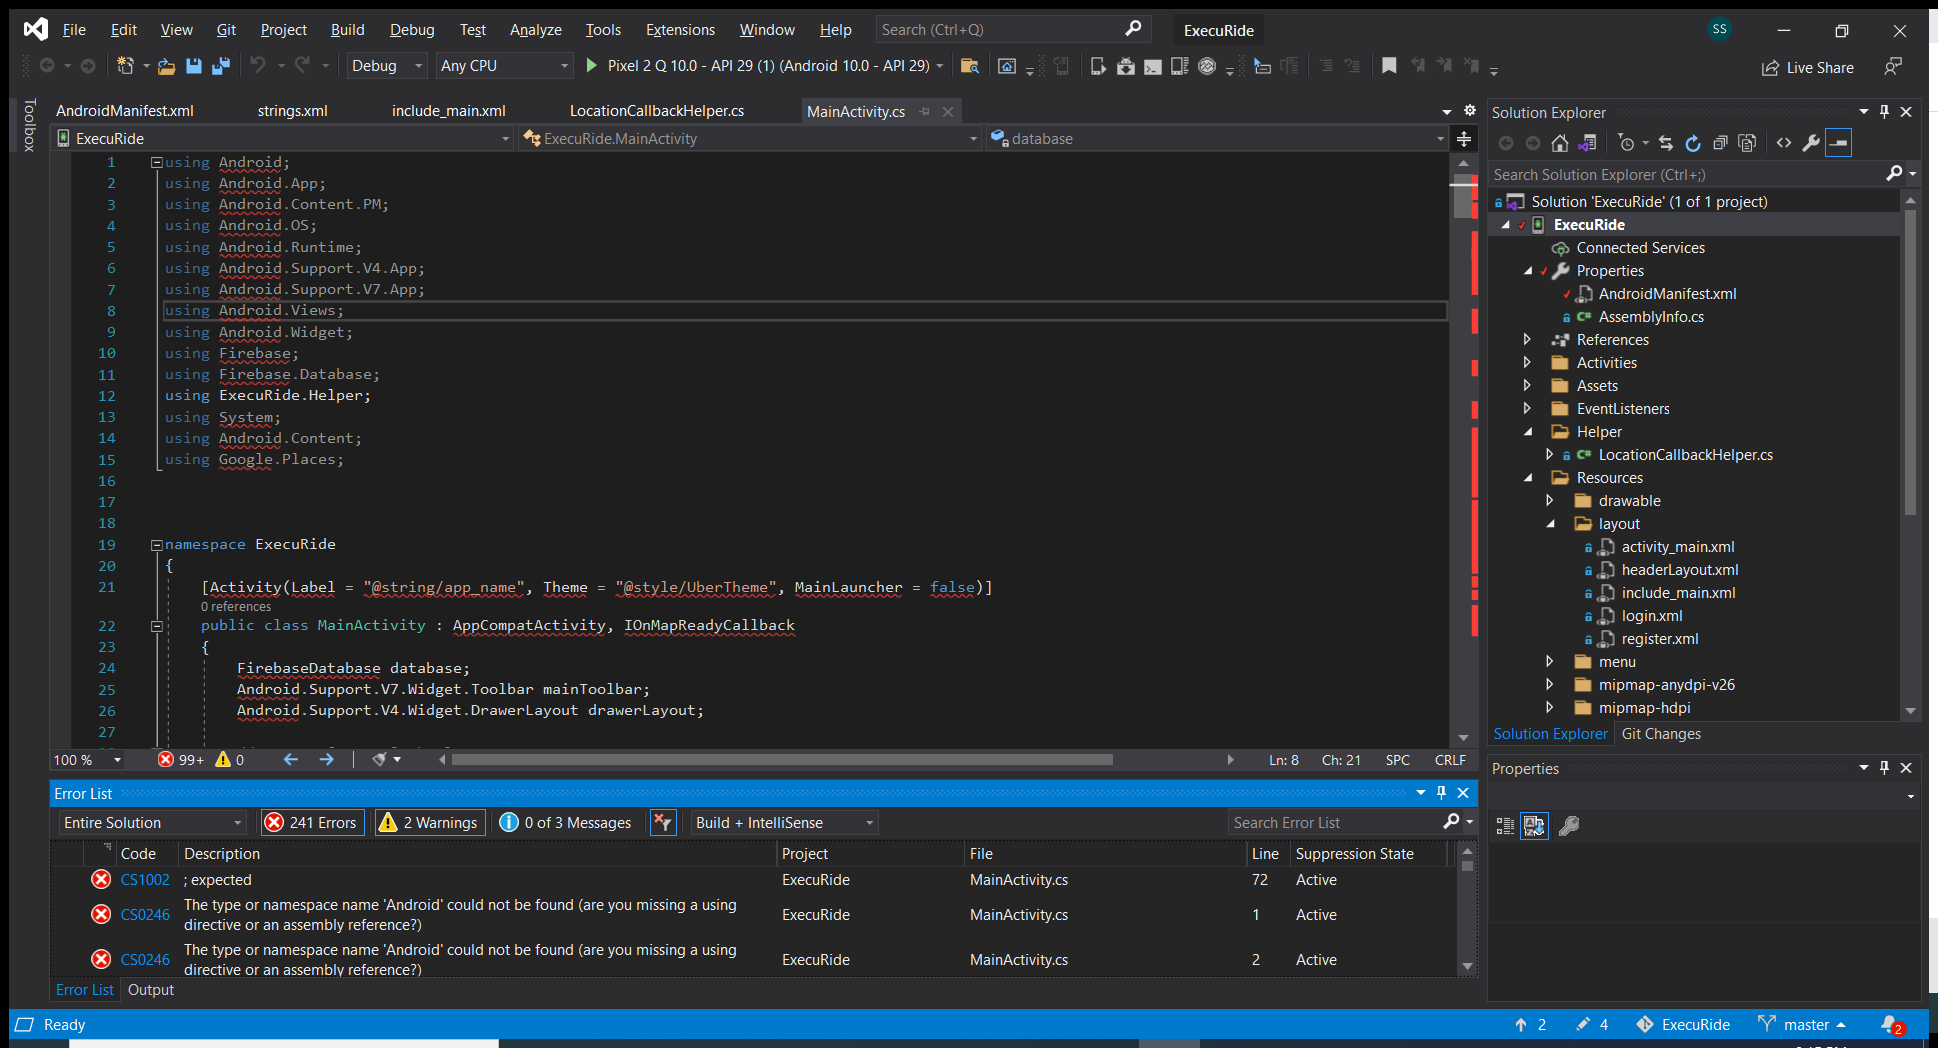Expand the References node in Solution Explorer

click(1526, 339)
